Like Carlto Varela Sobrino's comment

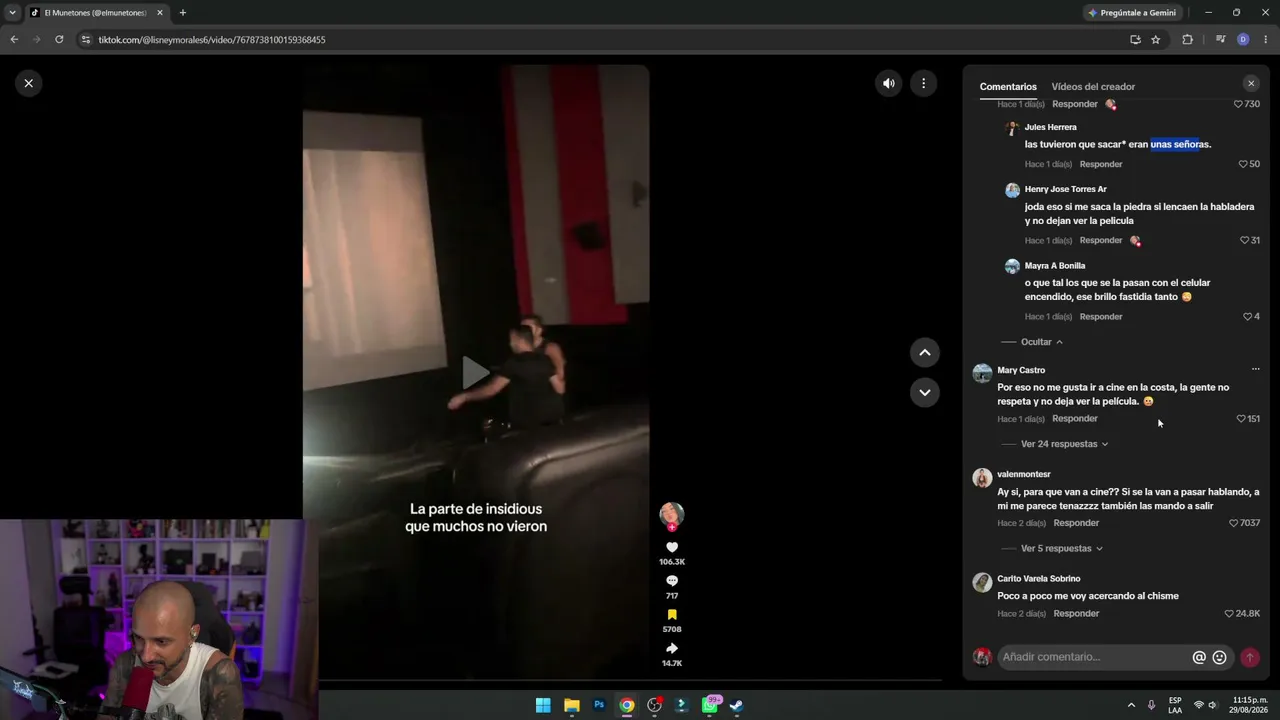[x=1230, y=614]
